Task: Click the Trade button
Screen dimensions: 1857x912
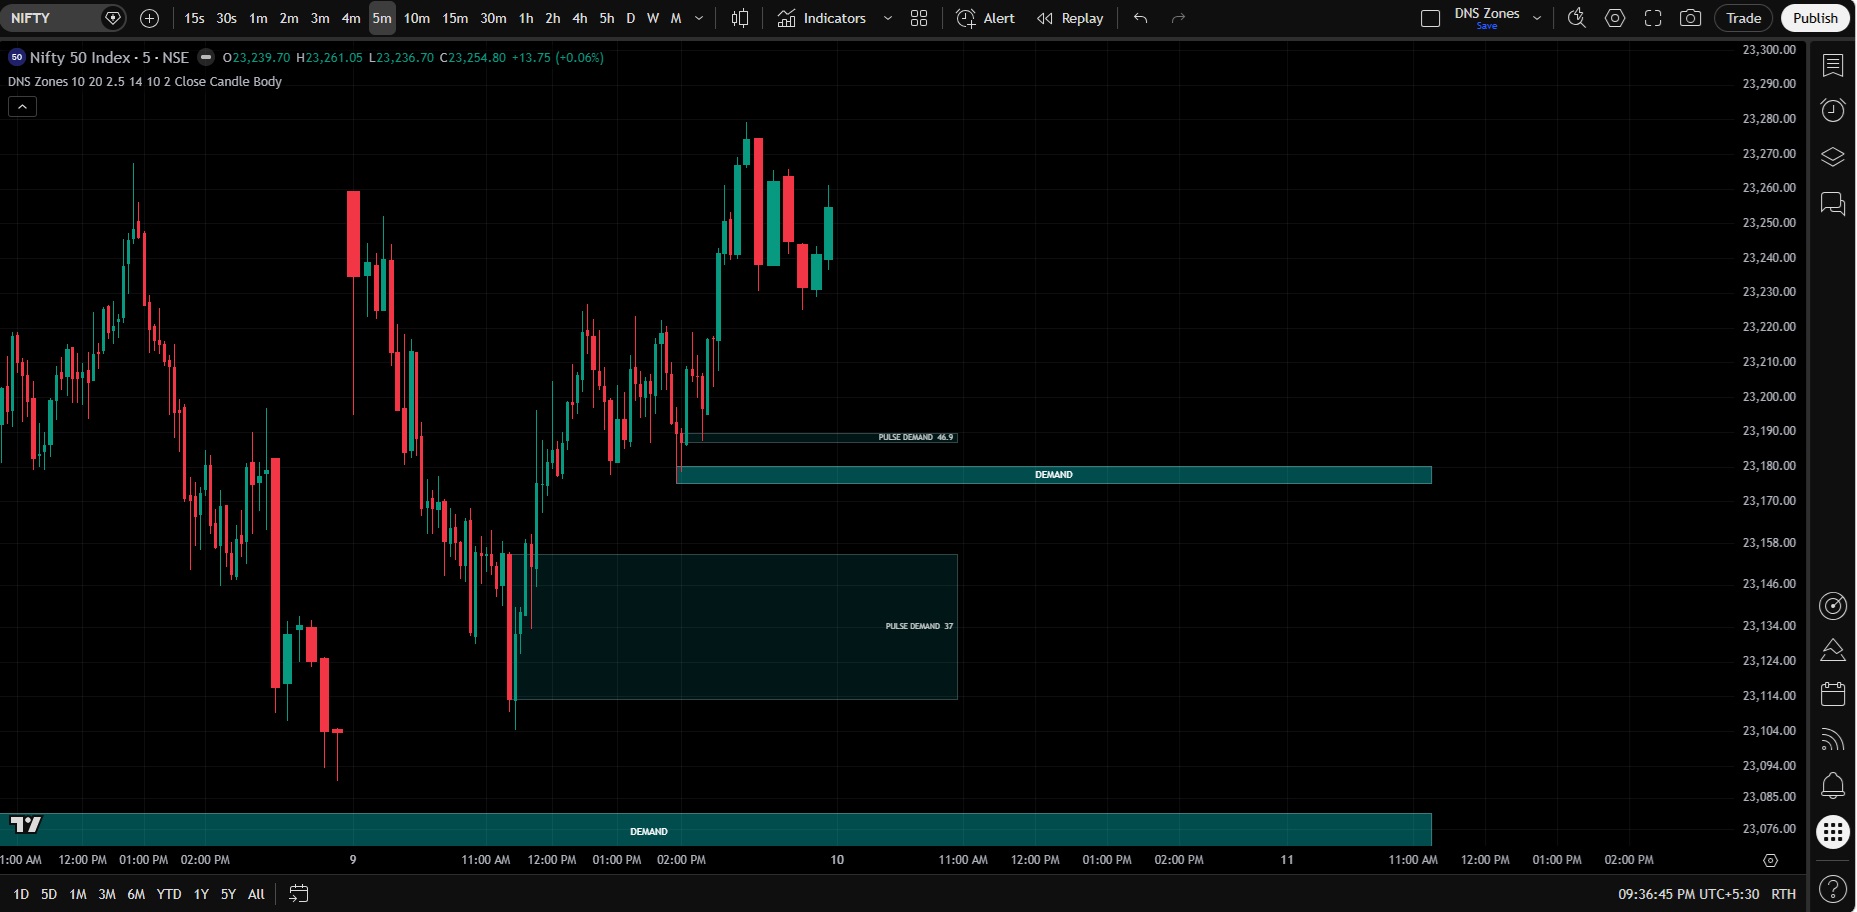Action: 1743,18
